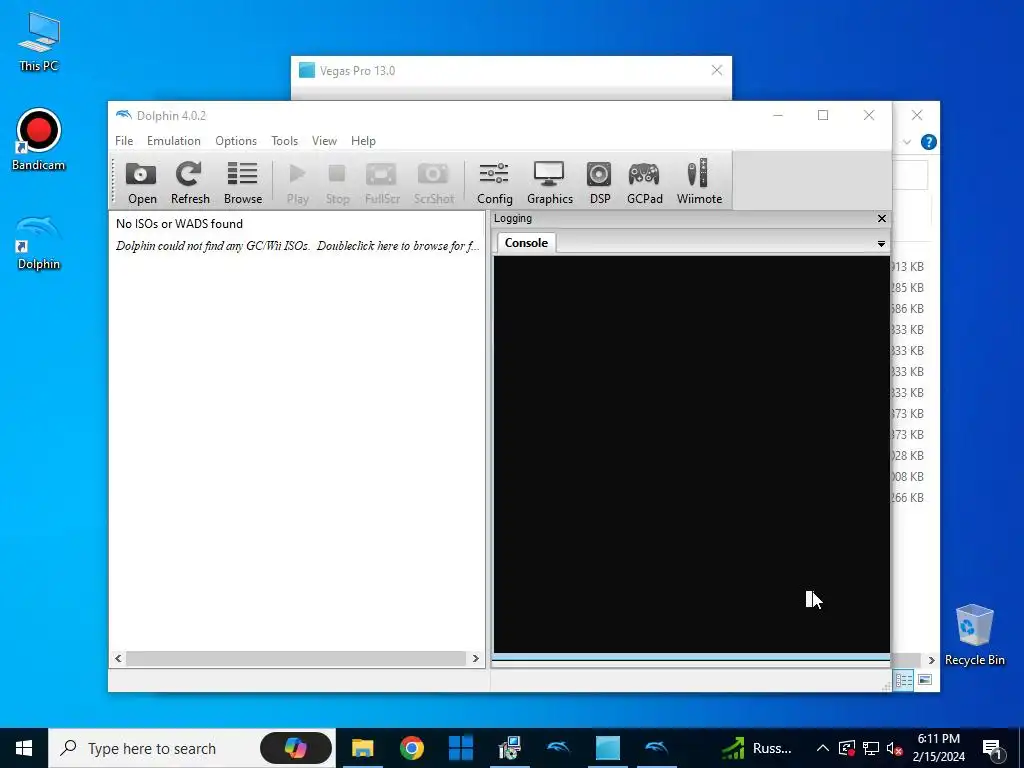Select the Dolphin desktop shortcut
This screenshot has width=1024, height=768.
pos(39,243)
